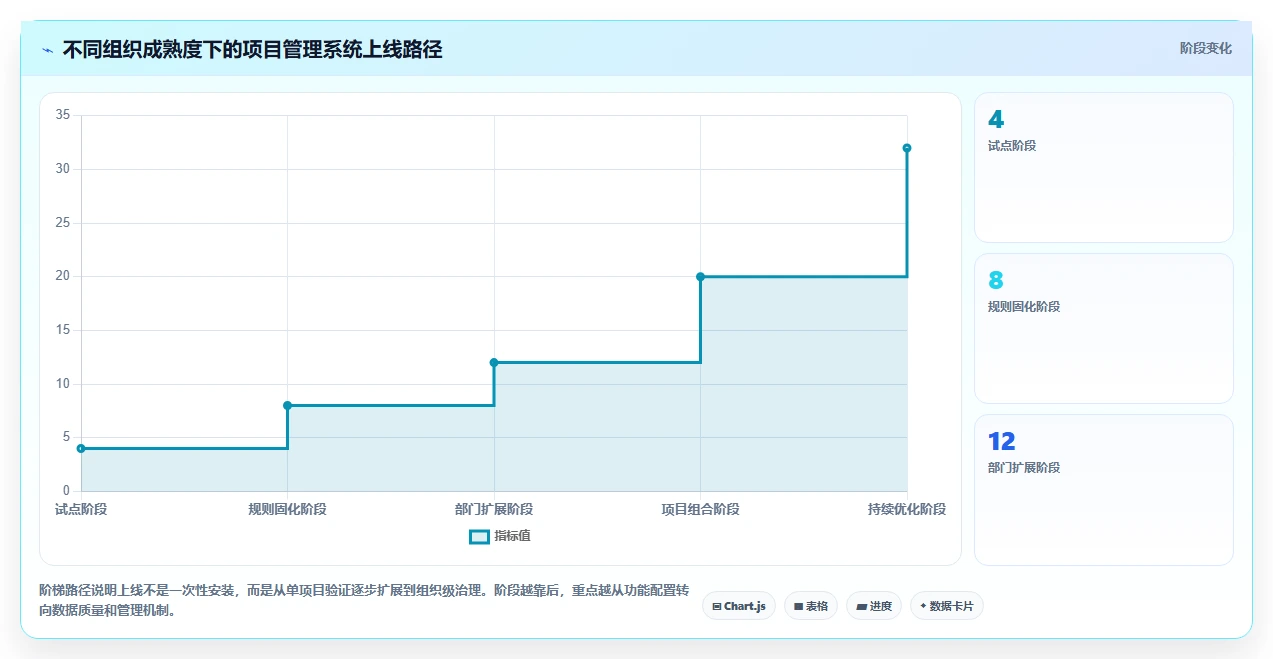Click the 指标值 legend color box

point(479,537)
